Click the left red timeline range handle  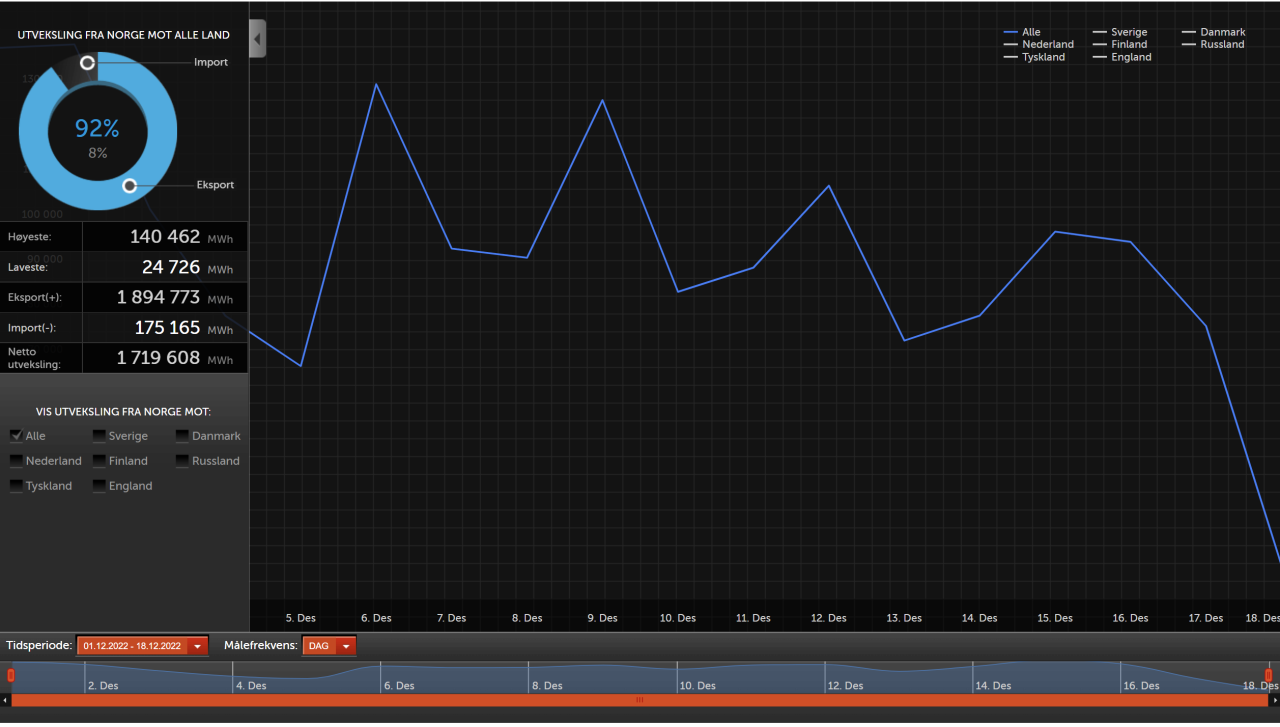(11, 676)
